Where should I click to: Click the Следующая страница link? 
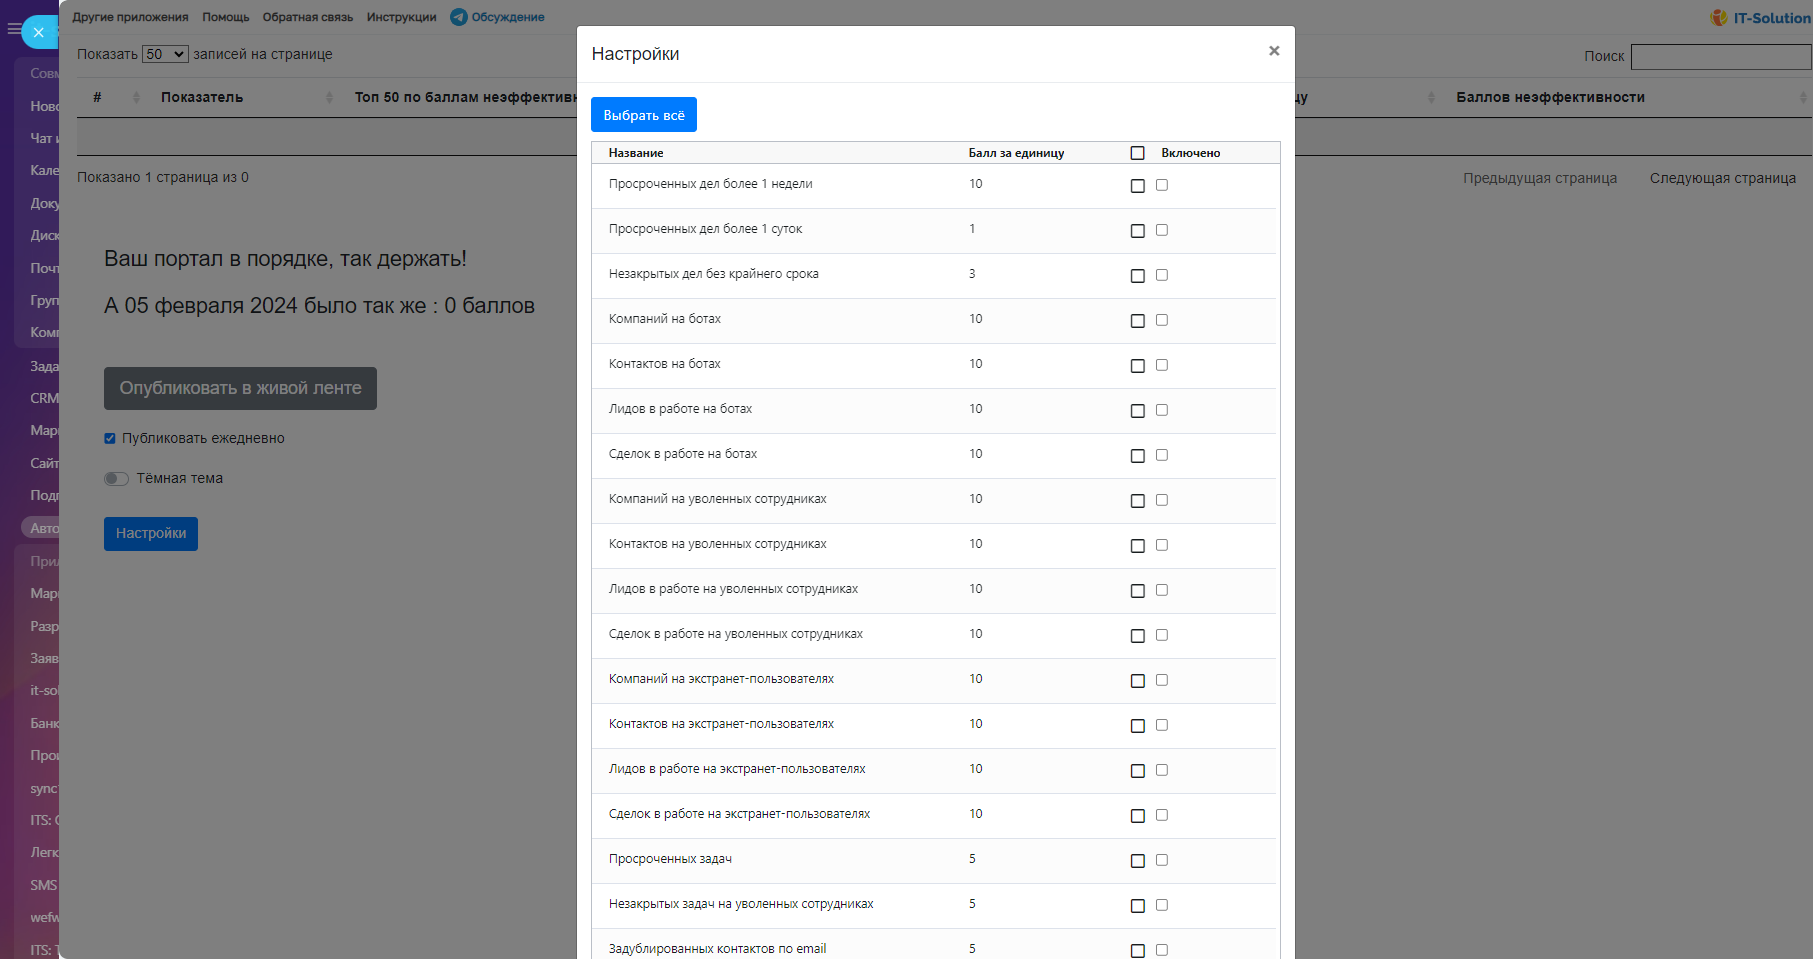1722,178
